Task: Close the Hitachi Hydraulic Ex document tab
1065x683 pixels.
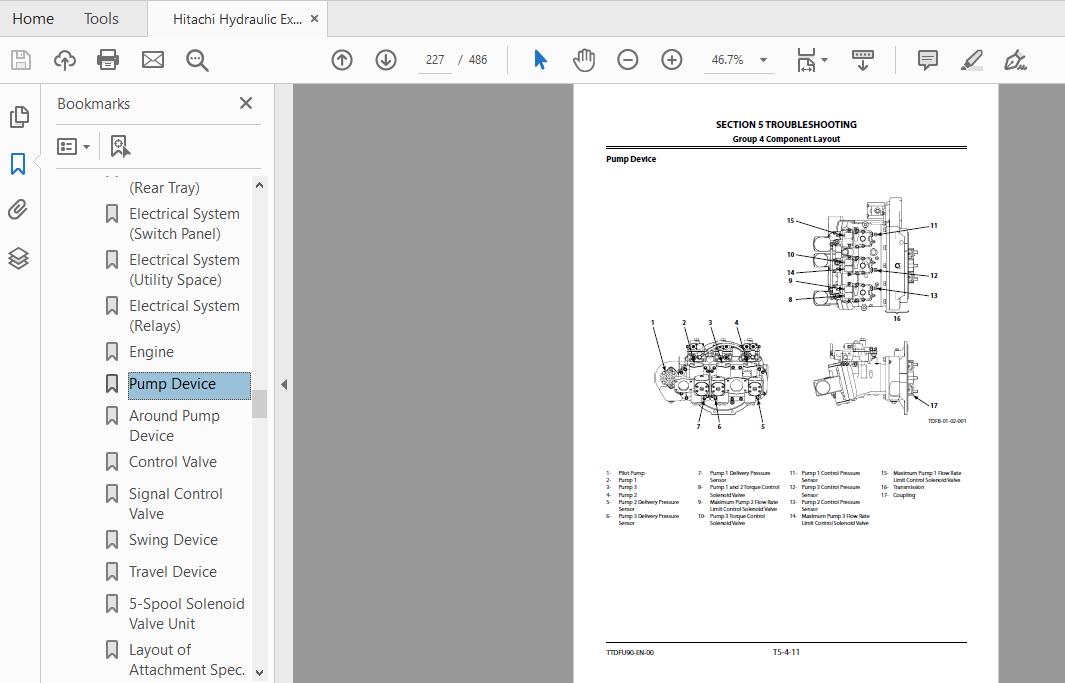Action: (x=314, y=19)
